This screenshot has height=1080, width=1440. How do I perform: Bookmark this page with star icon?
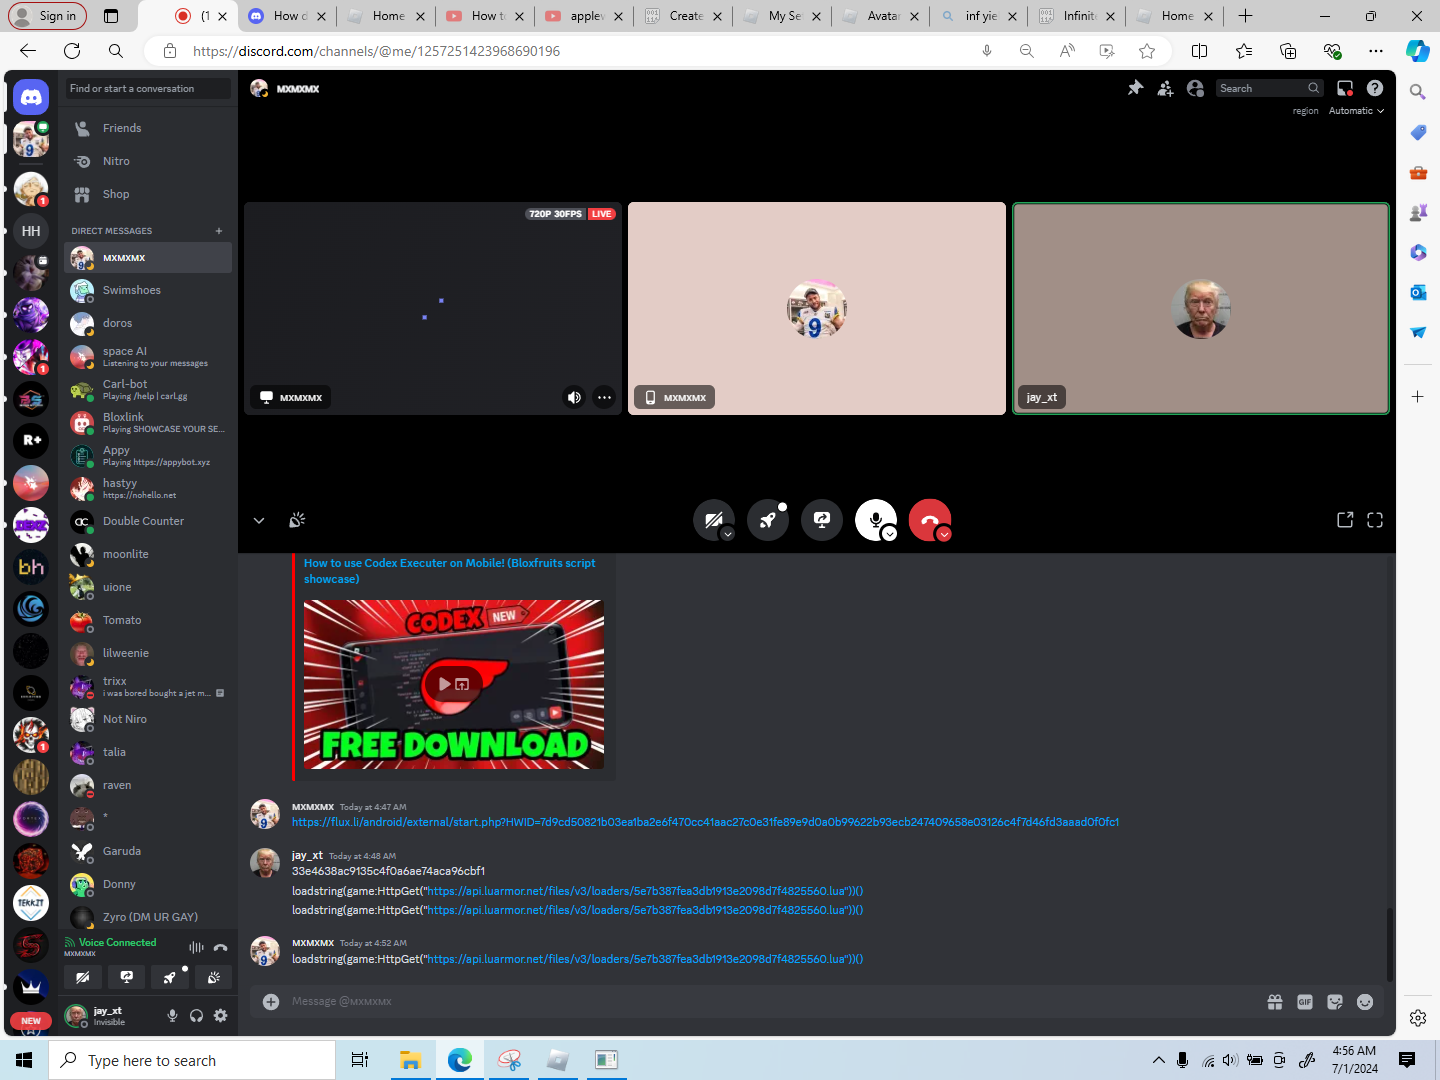point(1147,51)
